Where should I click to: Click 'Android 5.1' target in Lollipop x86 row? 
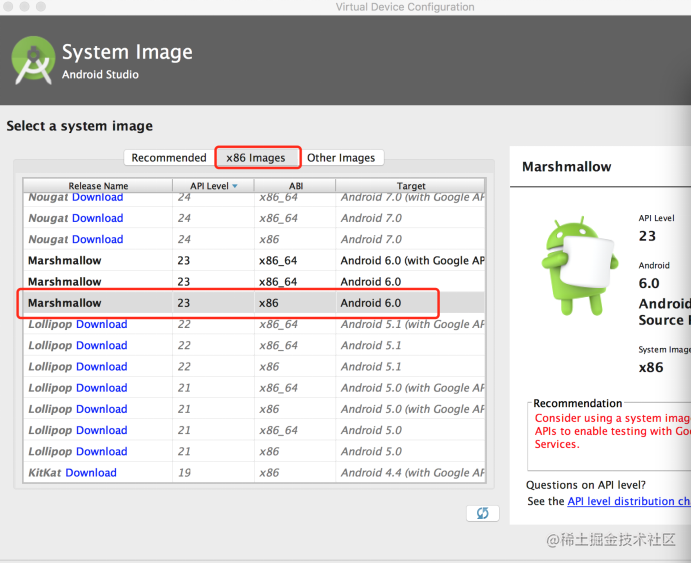point(371,366)
